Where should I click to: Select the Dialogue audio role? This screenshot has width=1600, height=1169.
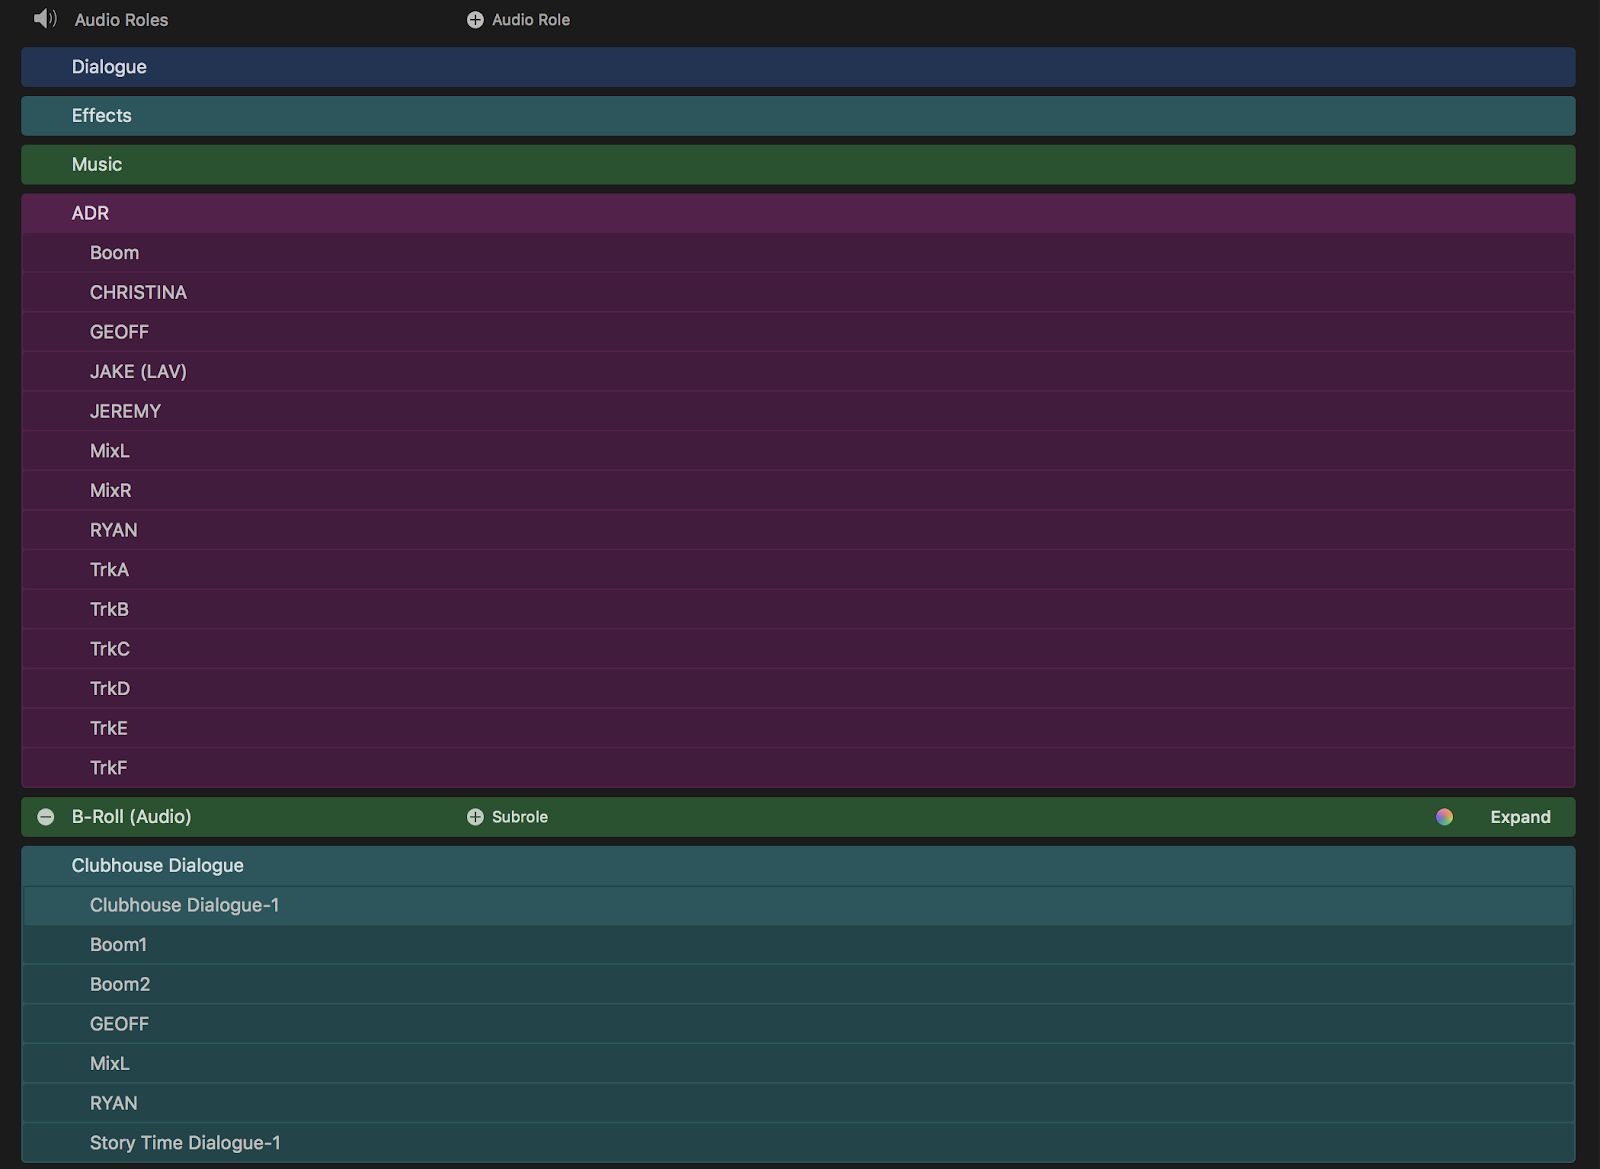(x=798, y=67)
